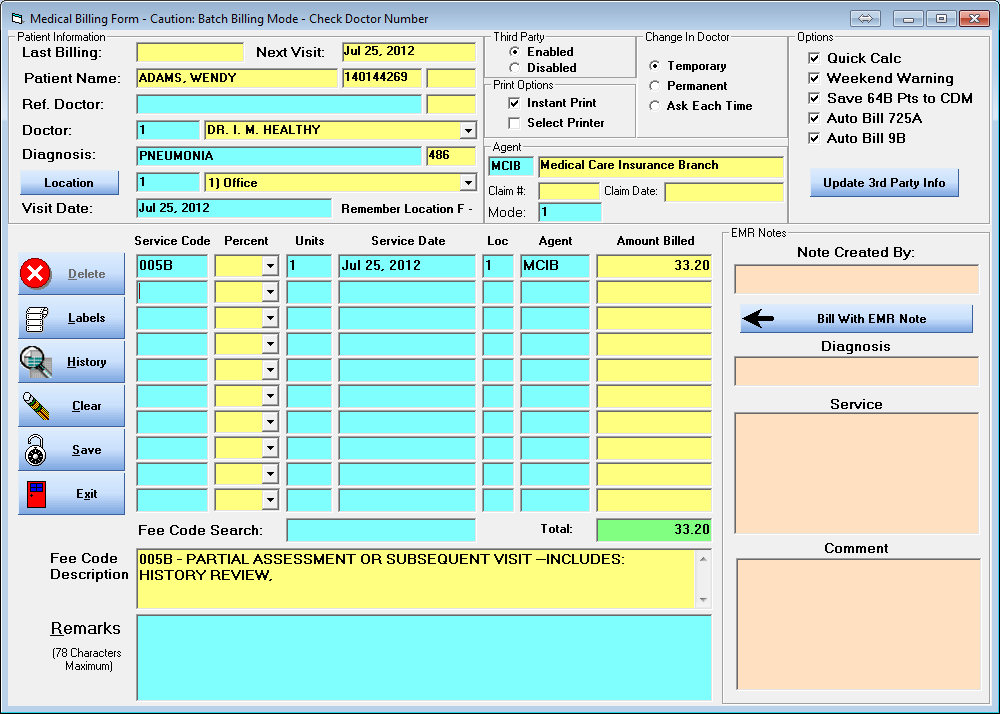The width and height of the screenshot is (1000, 714).
Task: Toggle the Weekend Warning checkbox
Action: tap(814, 78)
